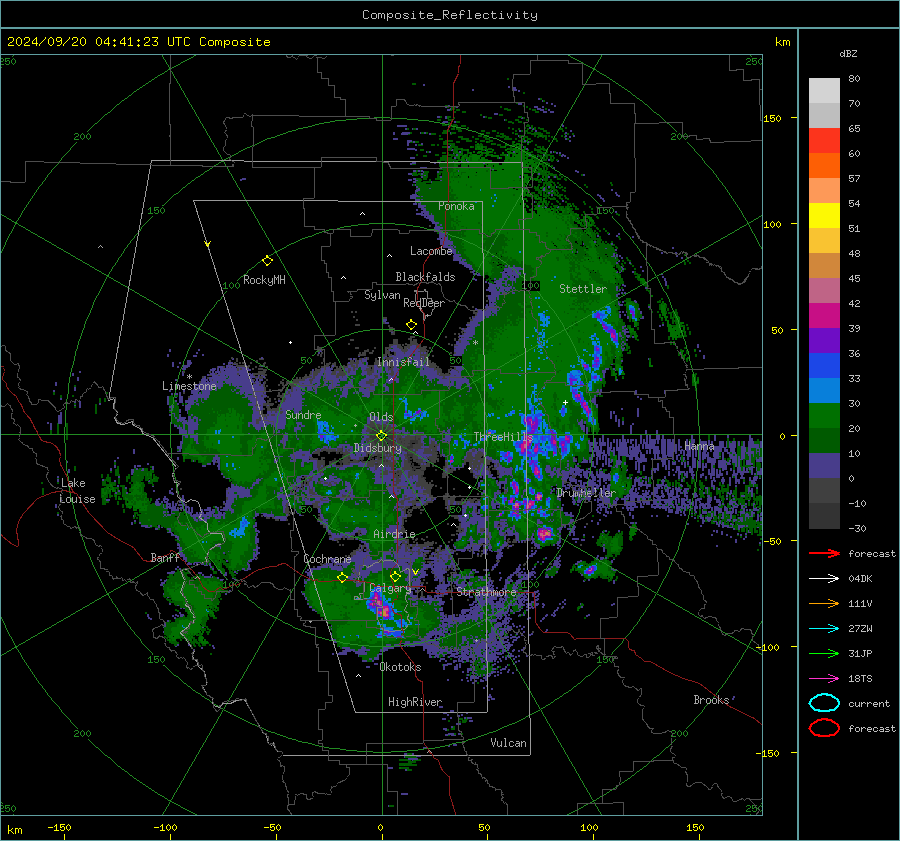Click the cyan 27ZW arrow in the legend
900x841 pixels.
[x=824, y=629]
